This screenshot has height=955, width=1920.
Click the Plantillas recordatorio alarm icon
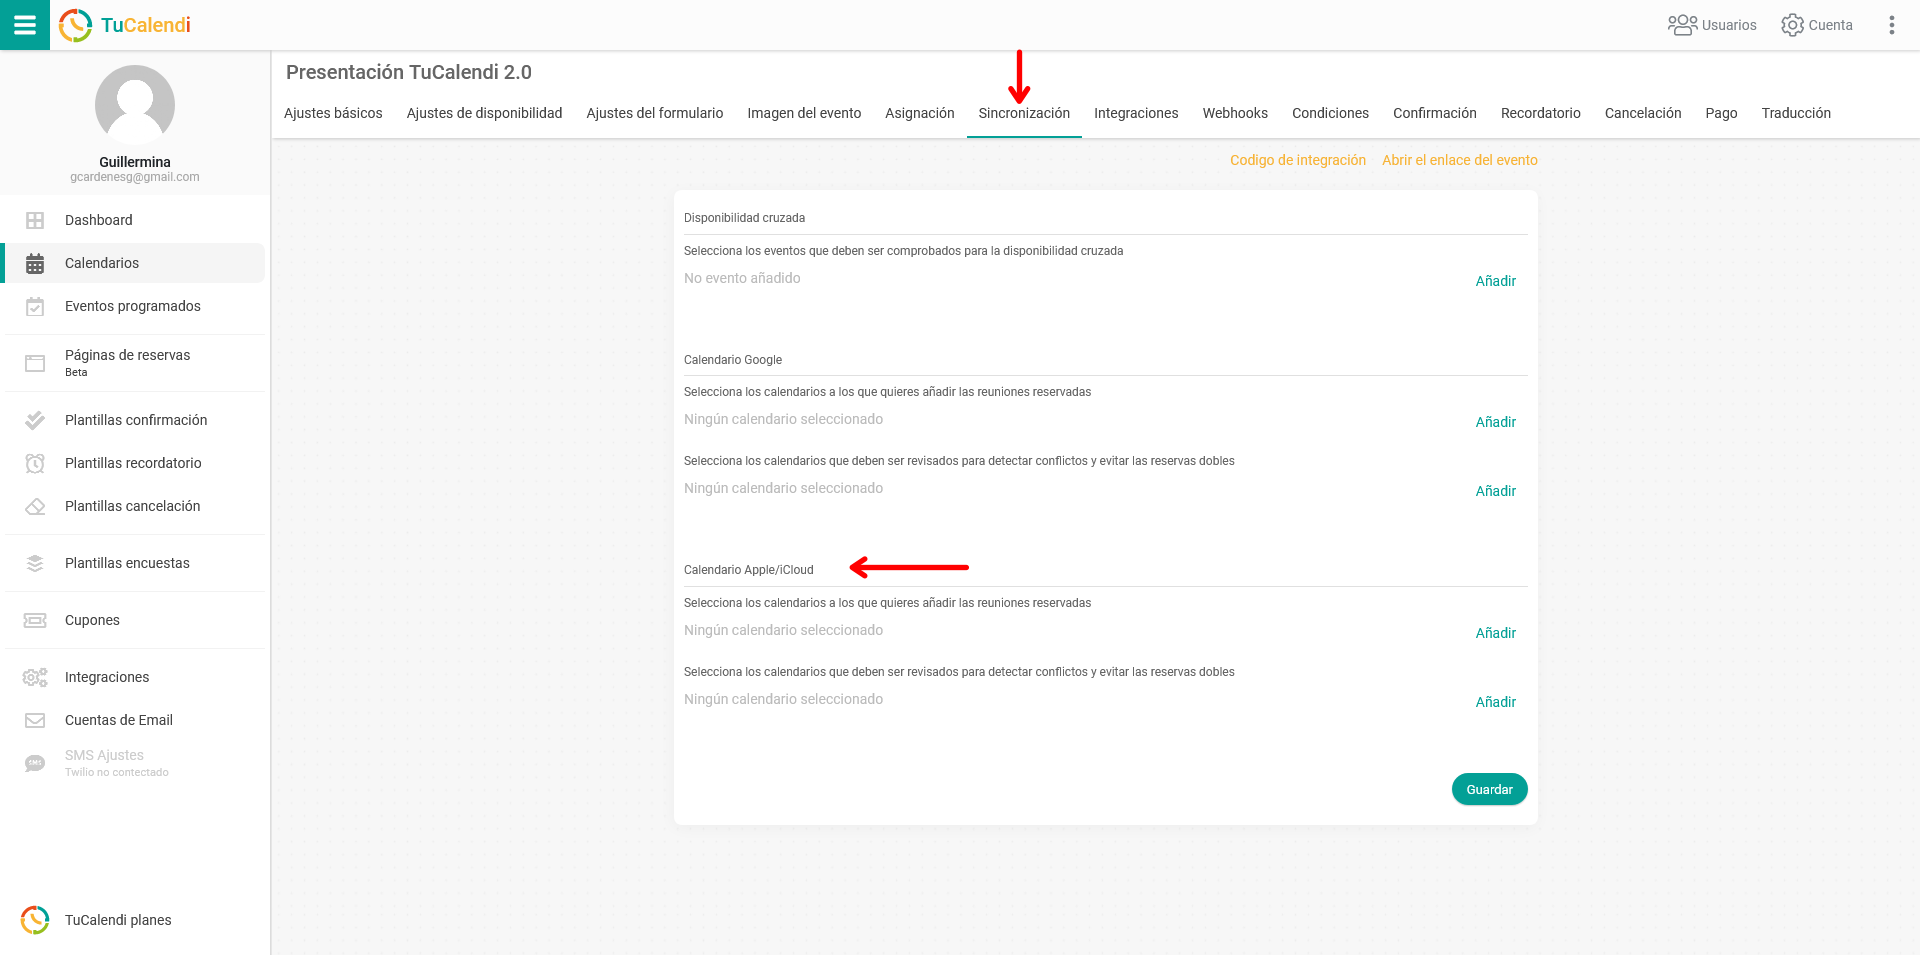click(x=35, y=463)
